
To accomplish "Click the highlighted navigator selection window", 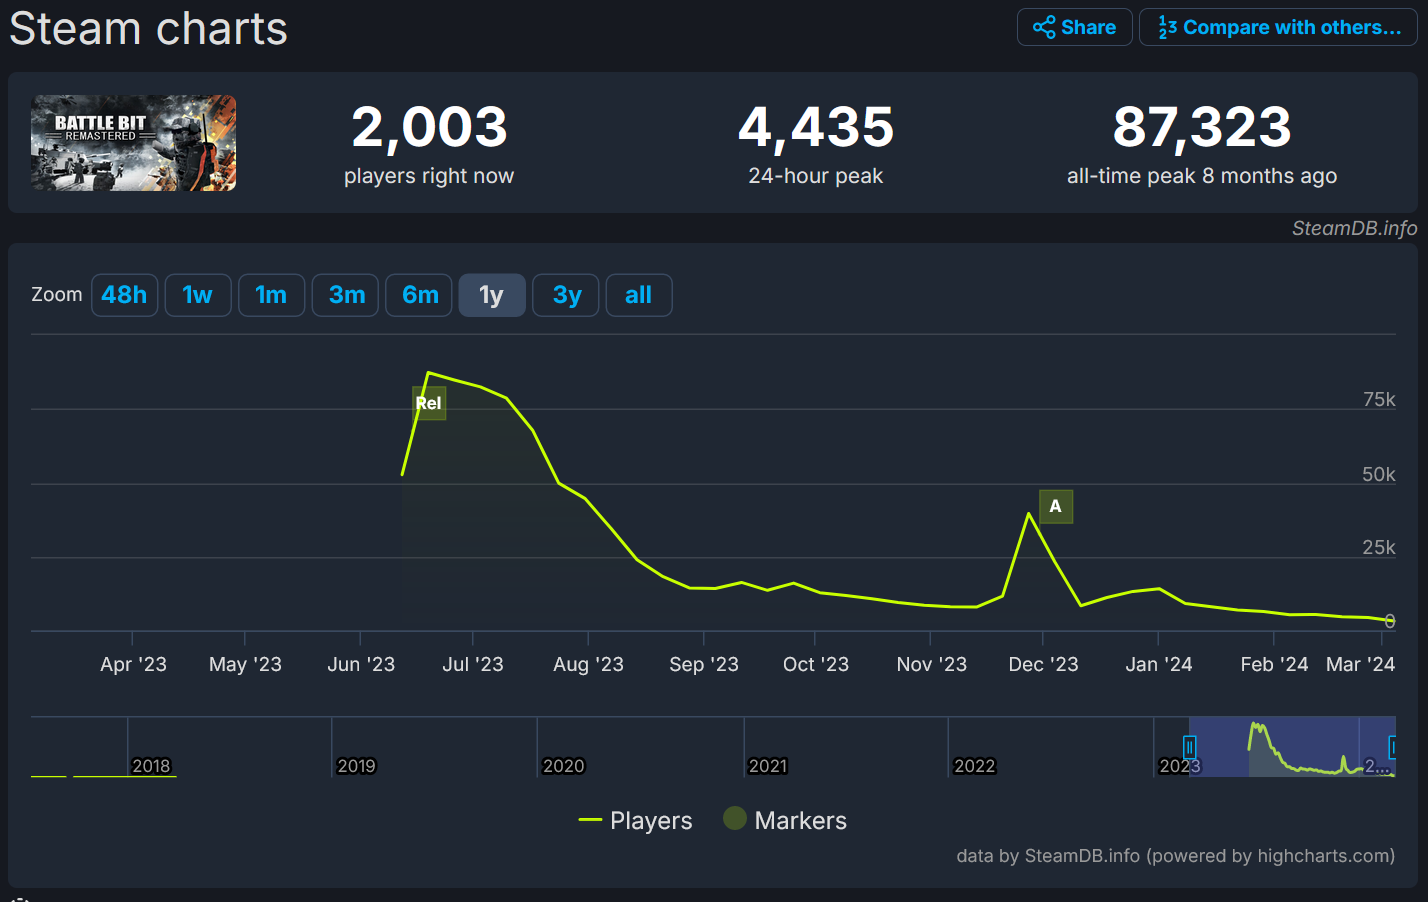I will pyautogui.click(x=1292, y=746).
